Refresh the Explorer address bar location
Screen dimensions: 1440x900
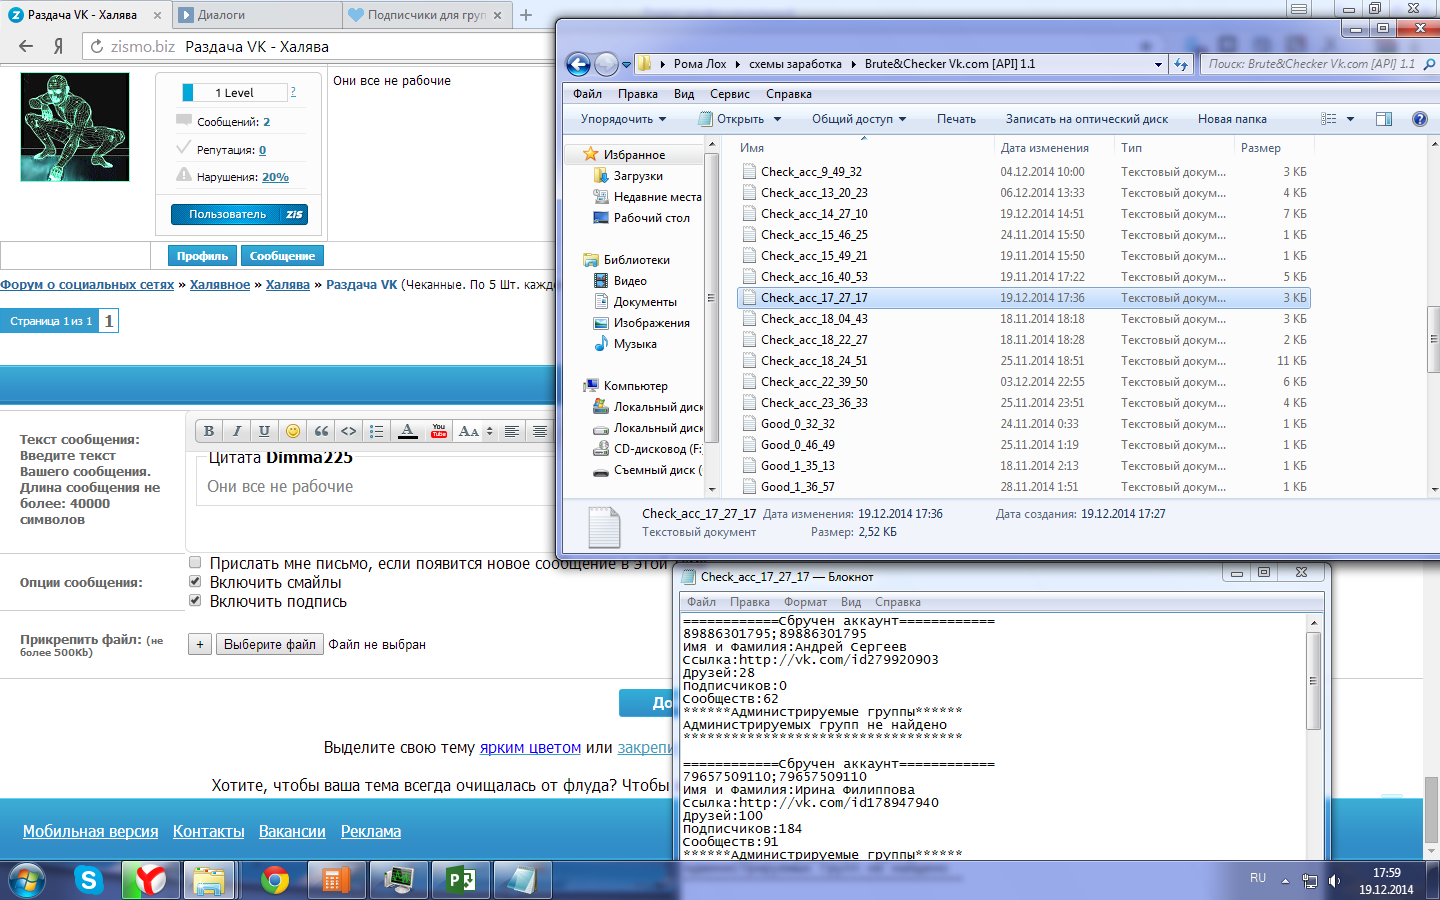click(1181, 64)
